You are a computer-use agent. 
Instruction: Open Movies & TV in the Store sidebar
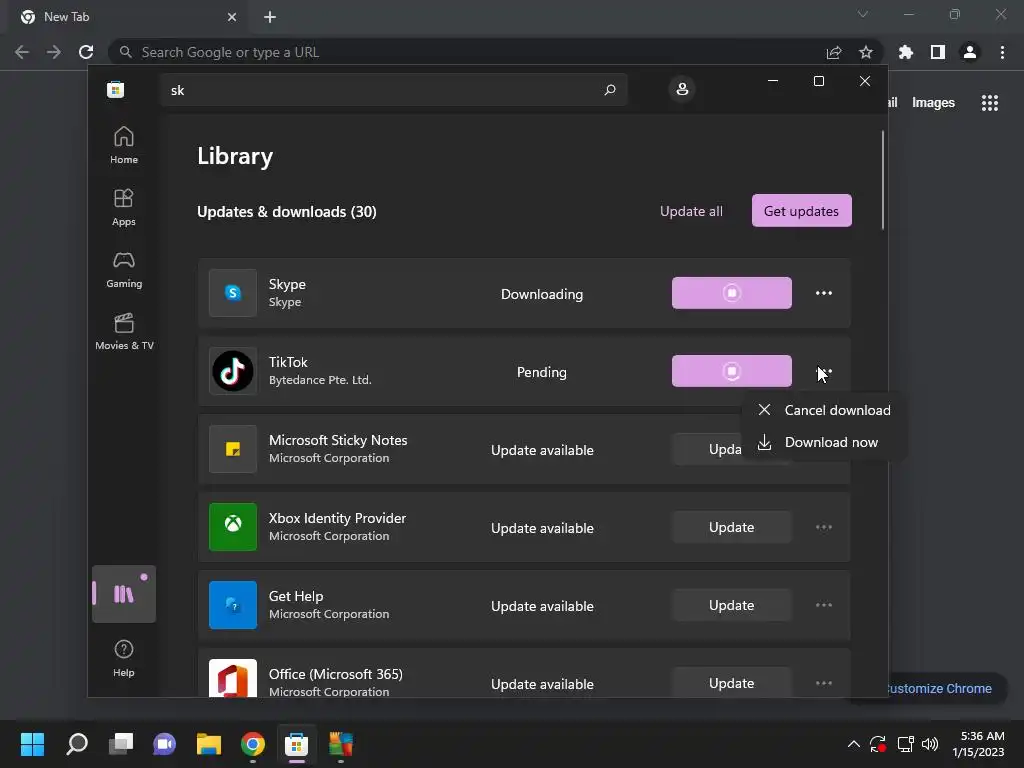123,331
